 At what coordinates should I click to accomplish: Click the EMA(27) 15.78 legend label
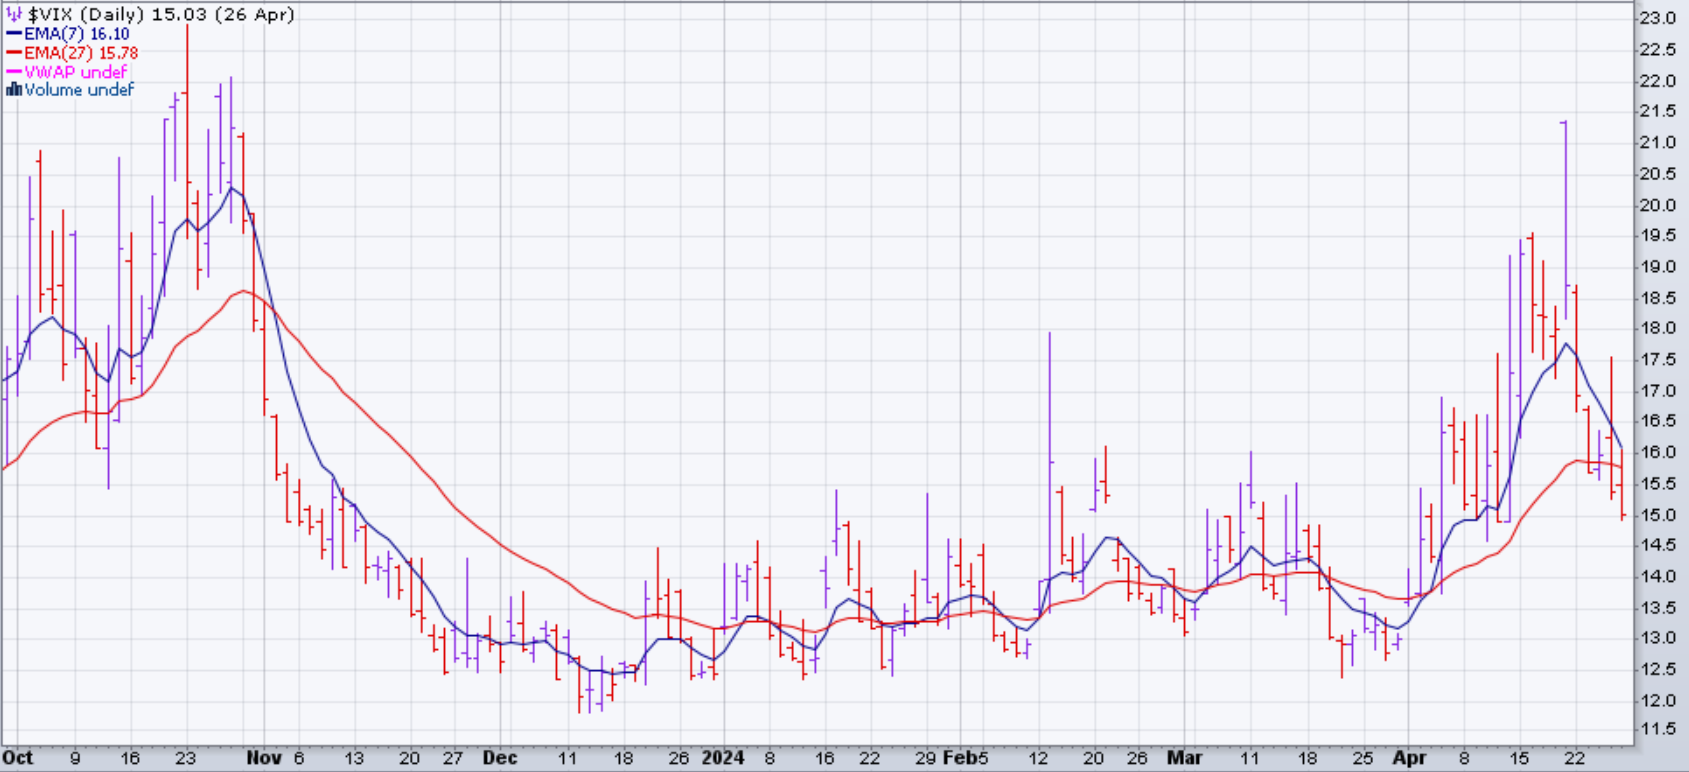pyautogui.click(x=81, y=53)
